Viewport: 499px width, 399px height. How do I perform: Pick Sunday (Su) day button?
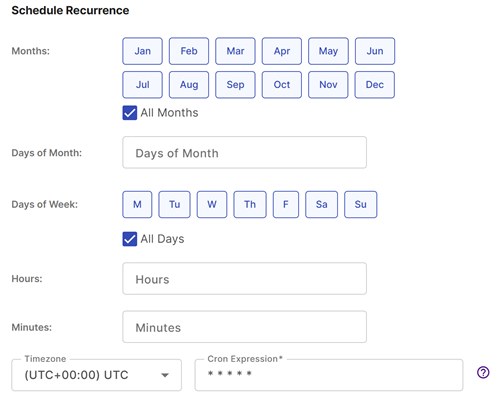pyautogui.click(x=361, y=204)
